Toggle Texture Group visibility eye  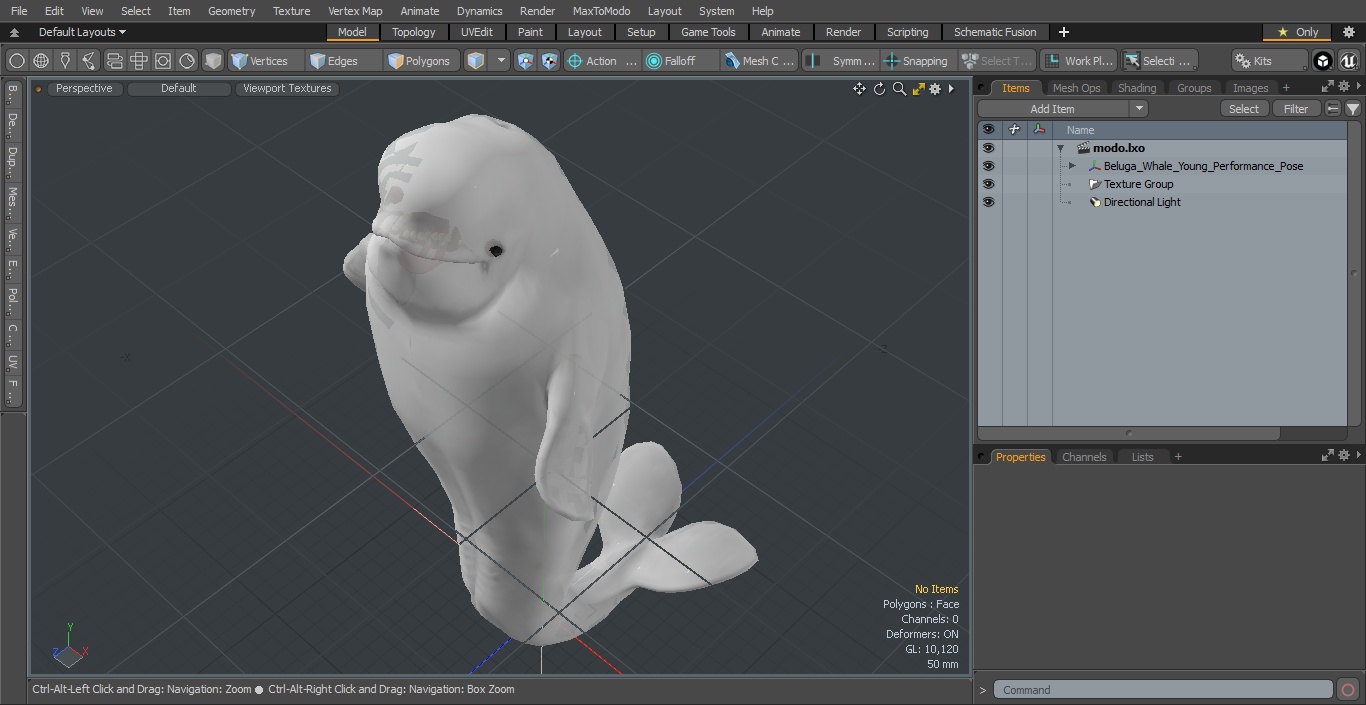coord(988,184)
